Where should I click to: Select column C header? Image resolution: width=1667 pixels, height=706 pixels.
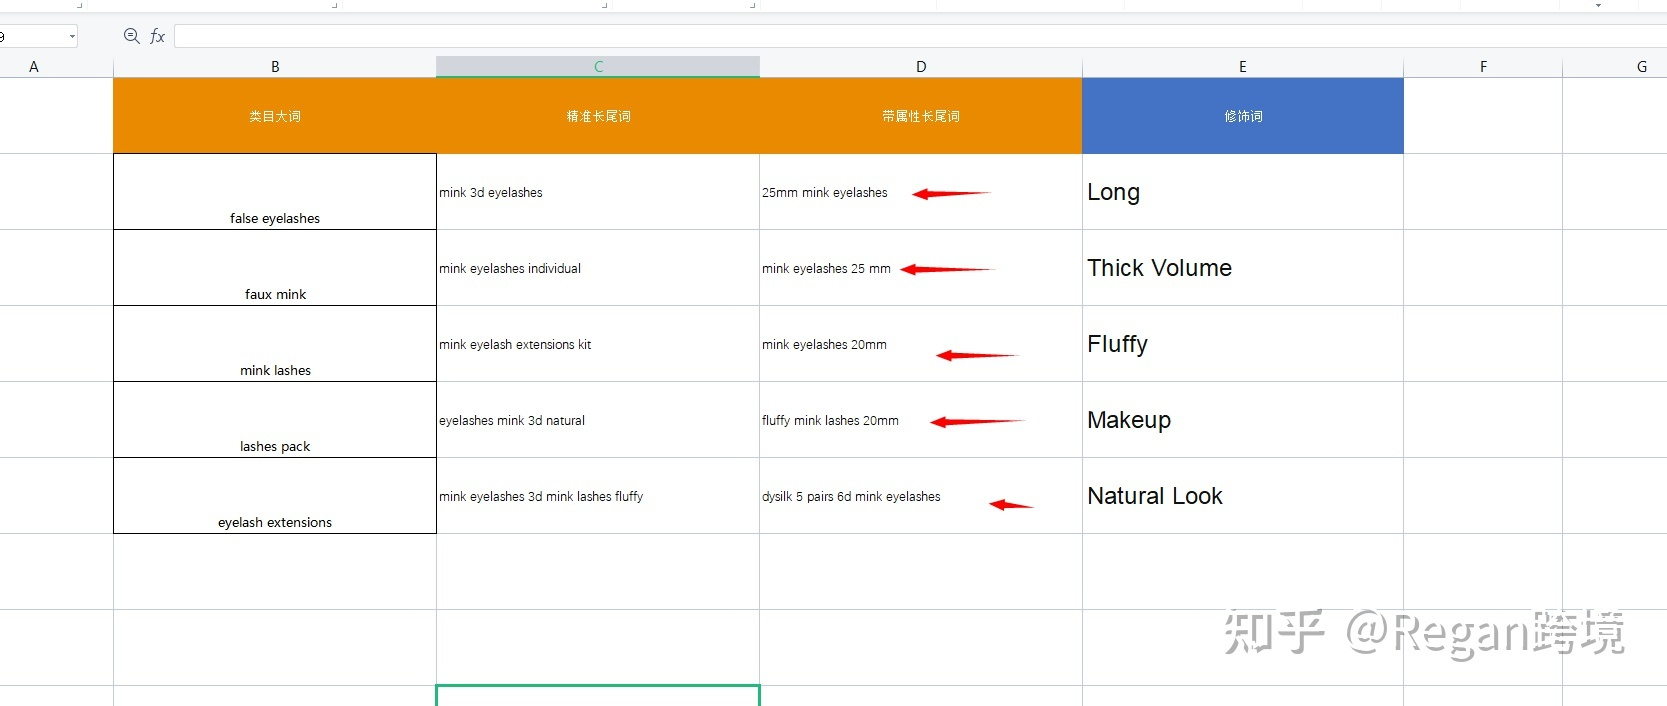click(x=598, y=67)
